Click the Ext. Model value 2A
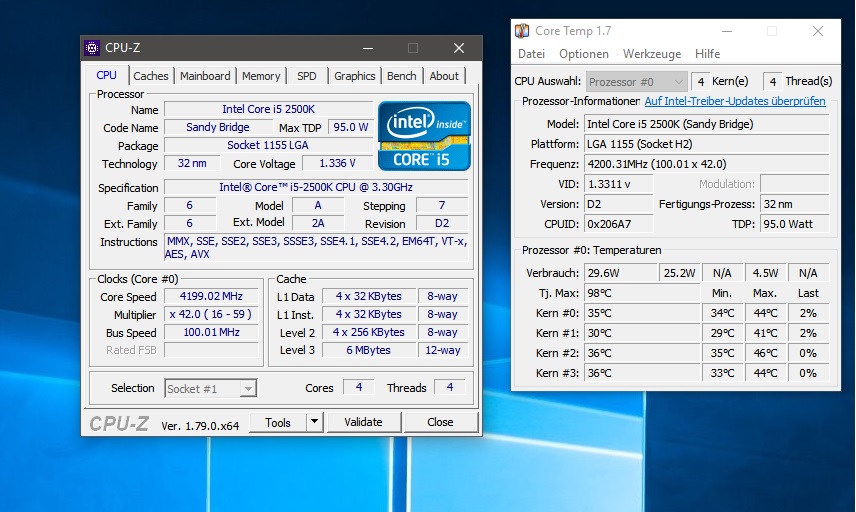The image size is (856, 512). pyautogui.click(x=318, y=223)
